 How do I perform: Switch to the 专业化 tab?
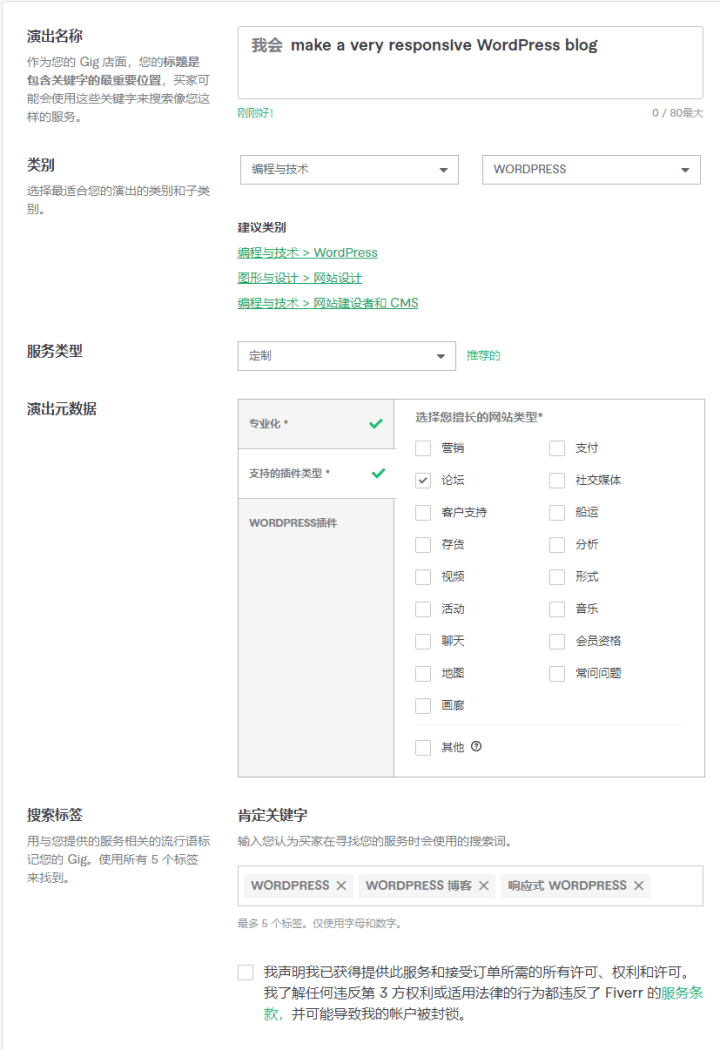pyautogui.click(x=316, y=423)
